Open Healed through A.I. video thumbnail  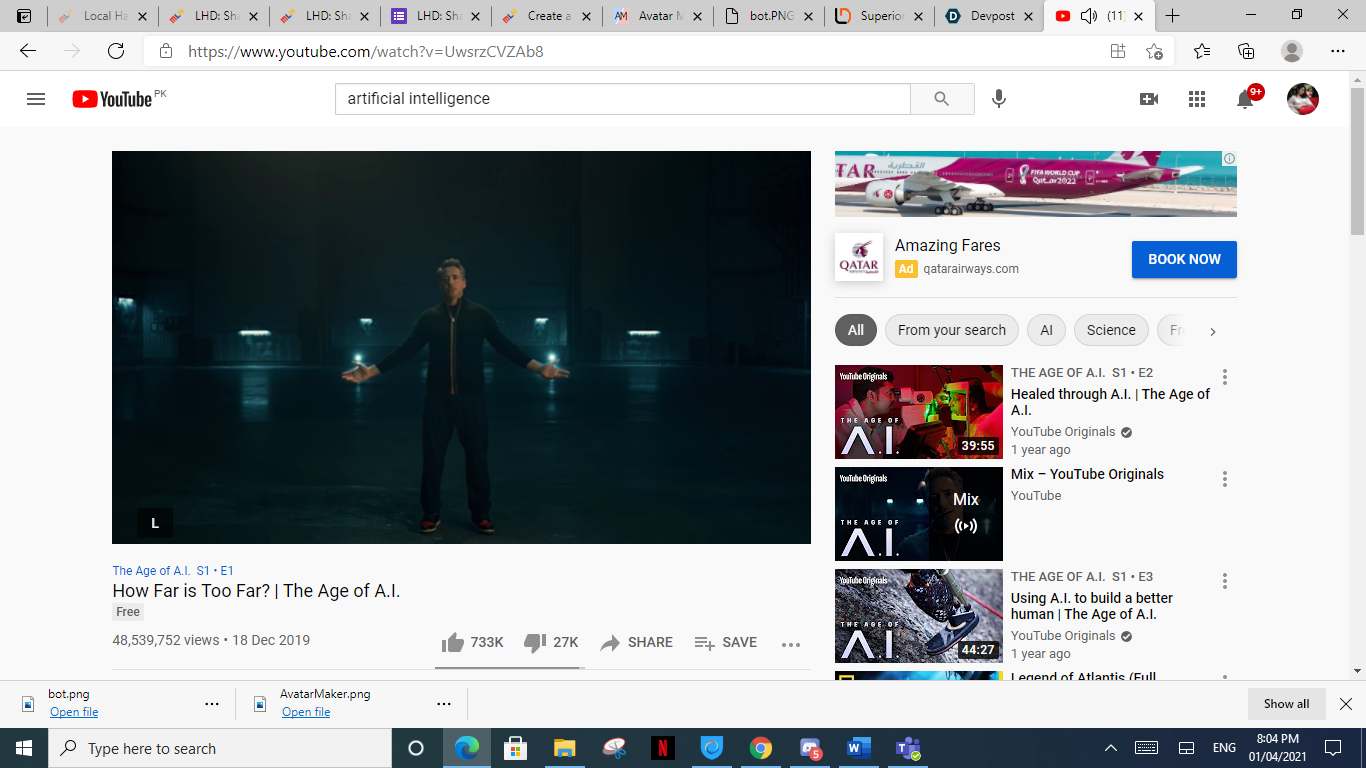click(919, 412)
